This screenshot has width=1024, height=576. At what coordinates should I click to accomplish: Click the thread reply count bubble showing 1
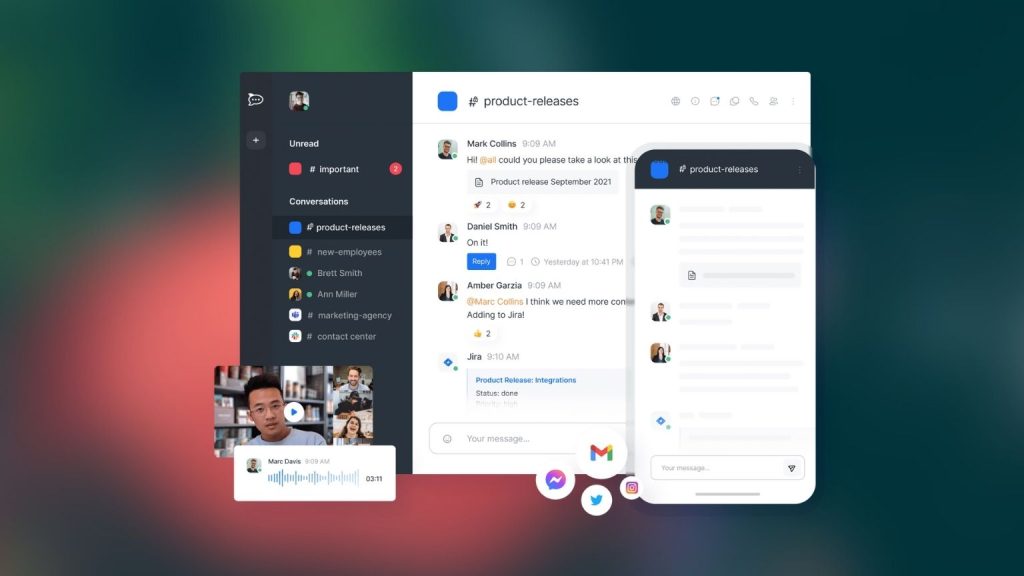(515, 262)
